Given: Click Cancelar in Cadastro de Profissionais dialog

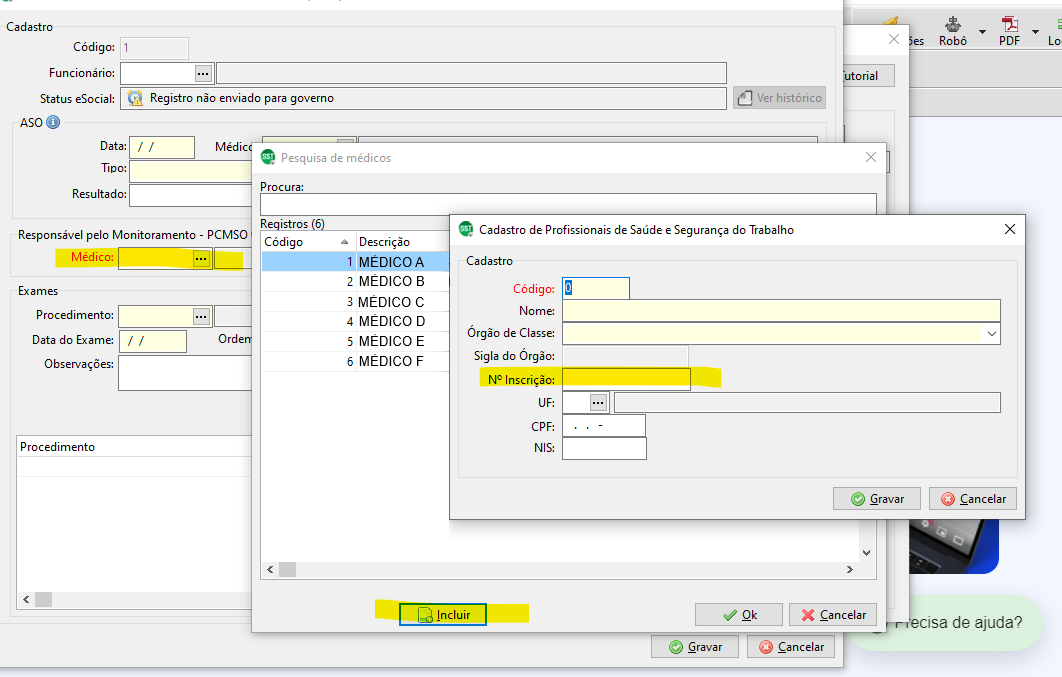Looking at the screenshot, I should pyautogui.click(x=973, y=499).
